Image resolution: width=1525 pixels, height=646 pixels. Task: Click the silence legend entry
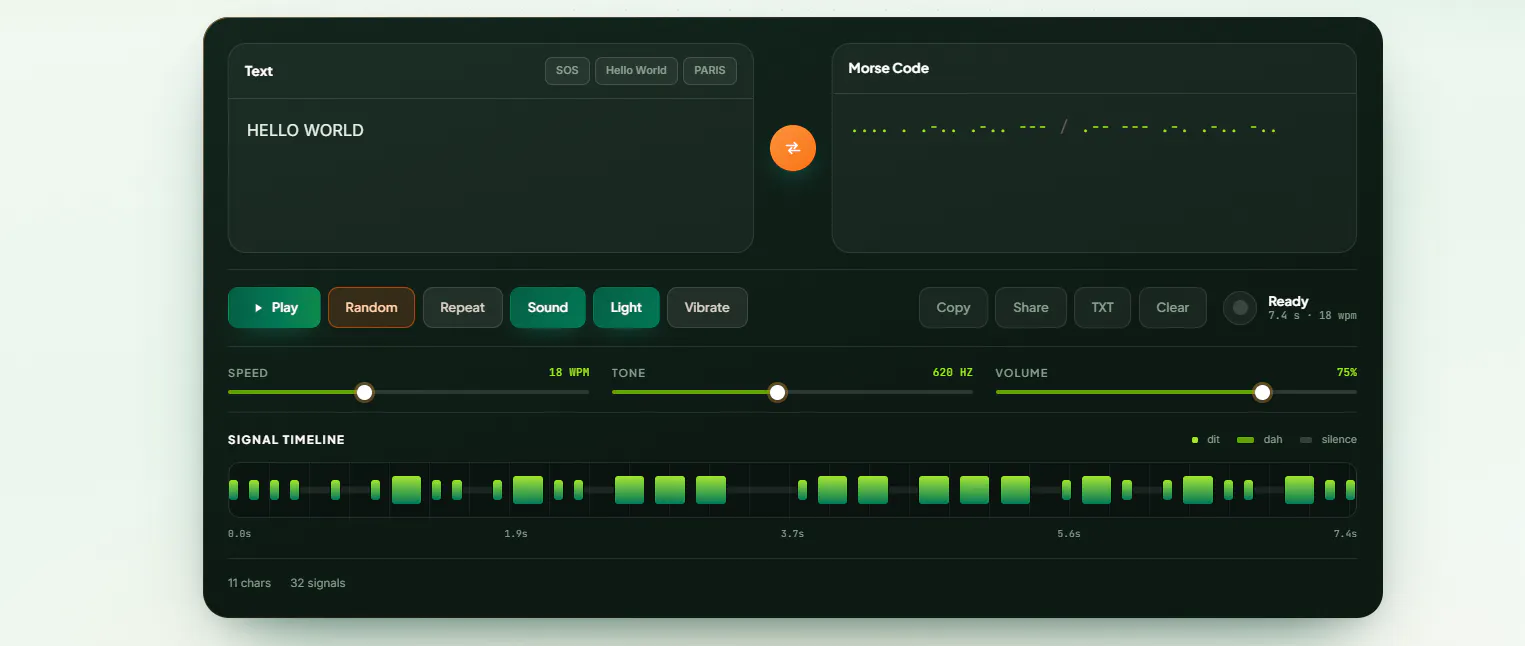point(1328,440)
